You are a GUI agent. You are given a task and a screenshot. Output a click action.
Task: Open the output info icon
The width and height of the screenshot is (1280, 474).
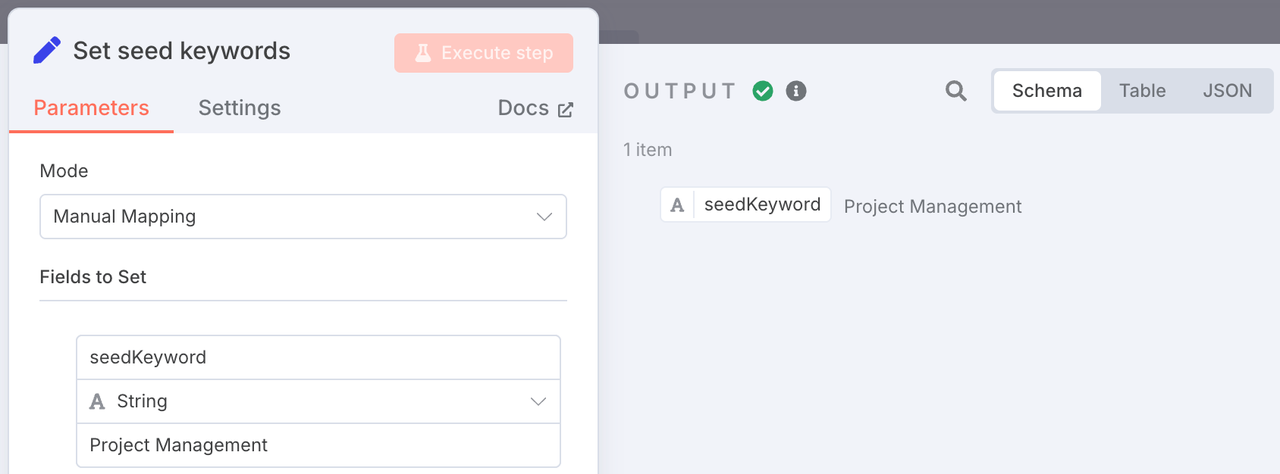(796, 91)
